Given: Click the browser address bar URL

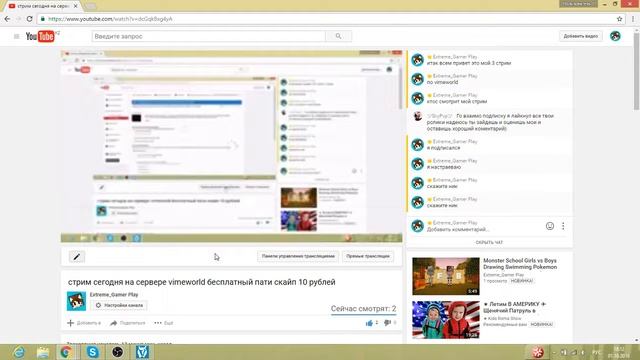Looking at the screenshot, I should pos(110,19).
